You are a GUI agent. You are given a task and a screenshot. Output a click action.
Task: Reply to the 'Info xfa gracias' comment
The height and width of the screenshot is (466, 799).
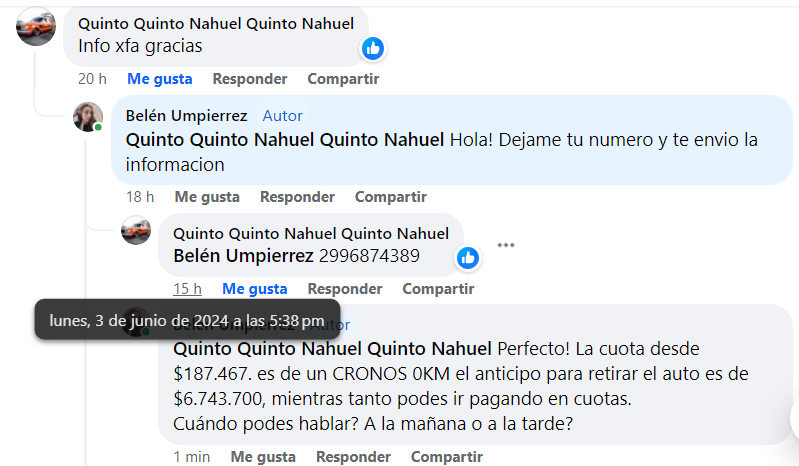click(x=250, y=79)
